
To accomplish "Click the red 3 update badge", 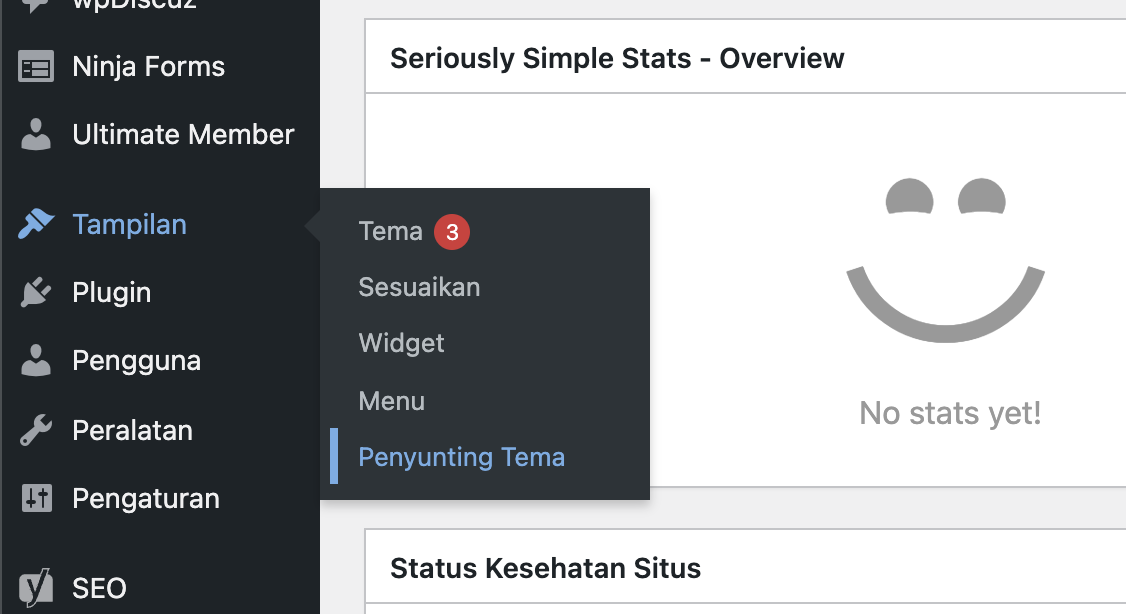I will click(x=452, y=233).
